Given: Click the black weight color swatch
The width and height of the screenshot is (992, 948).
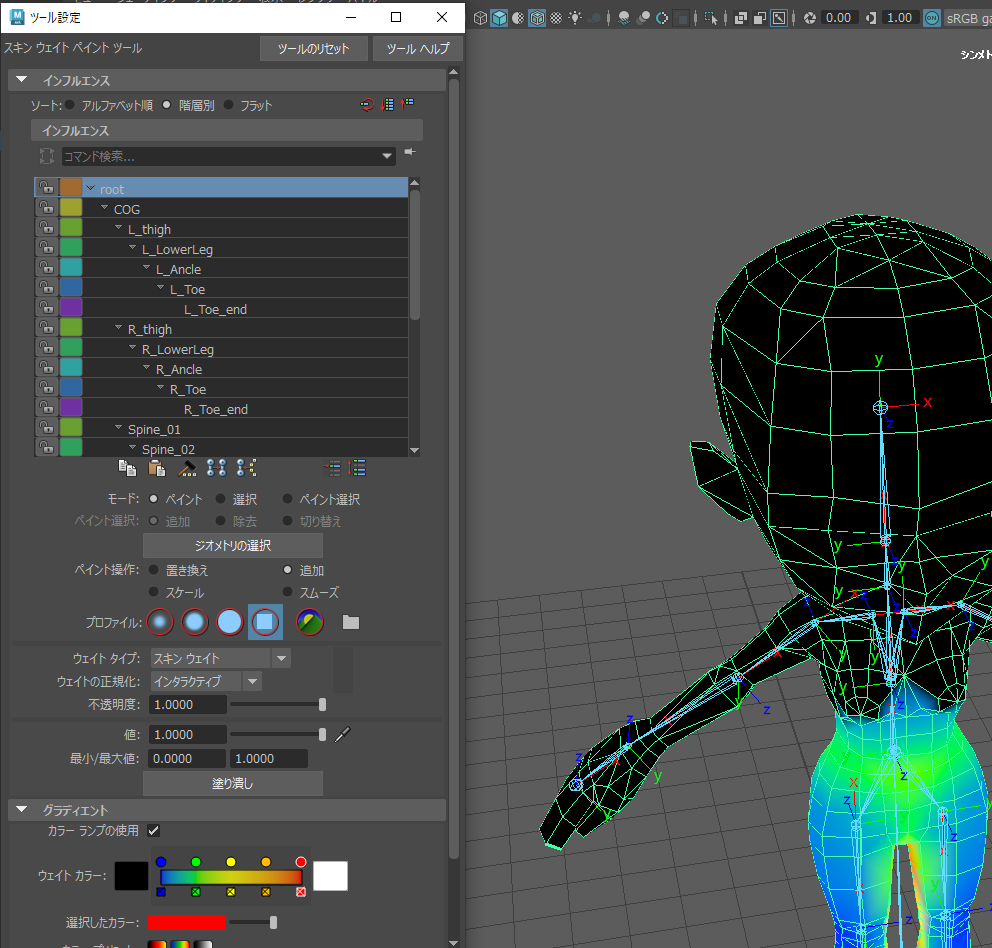Looking at the screenshot, I should tap(131, 876).
